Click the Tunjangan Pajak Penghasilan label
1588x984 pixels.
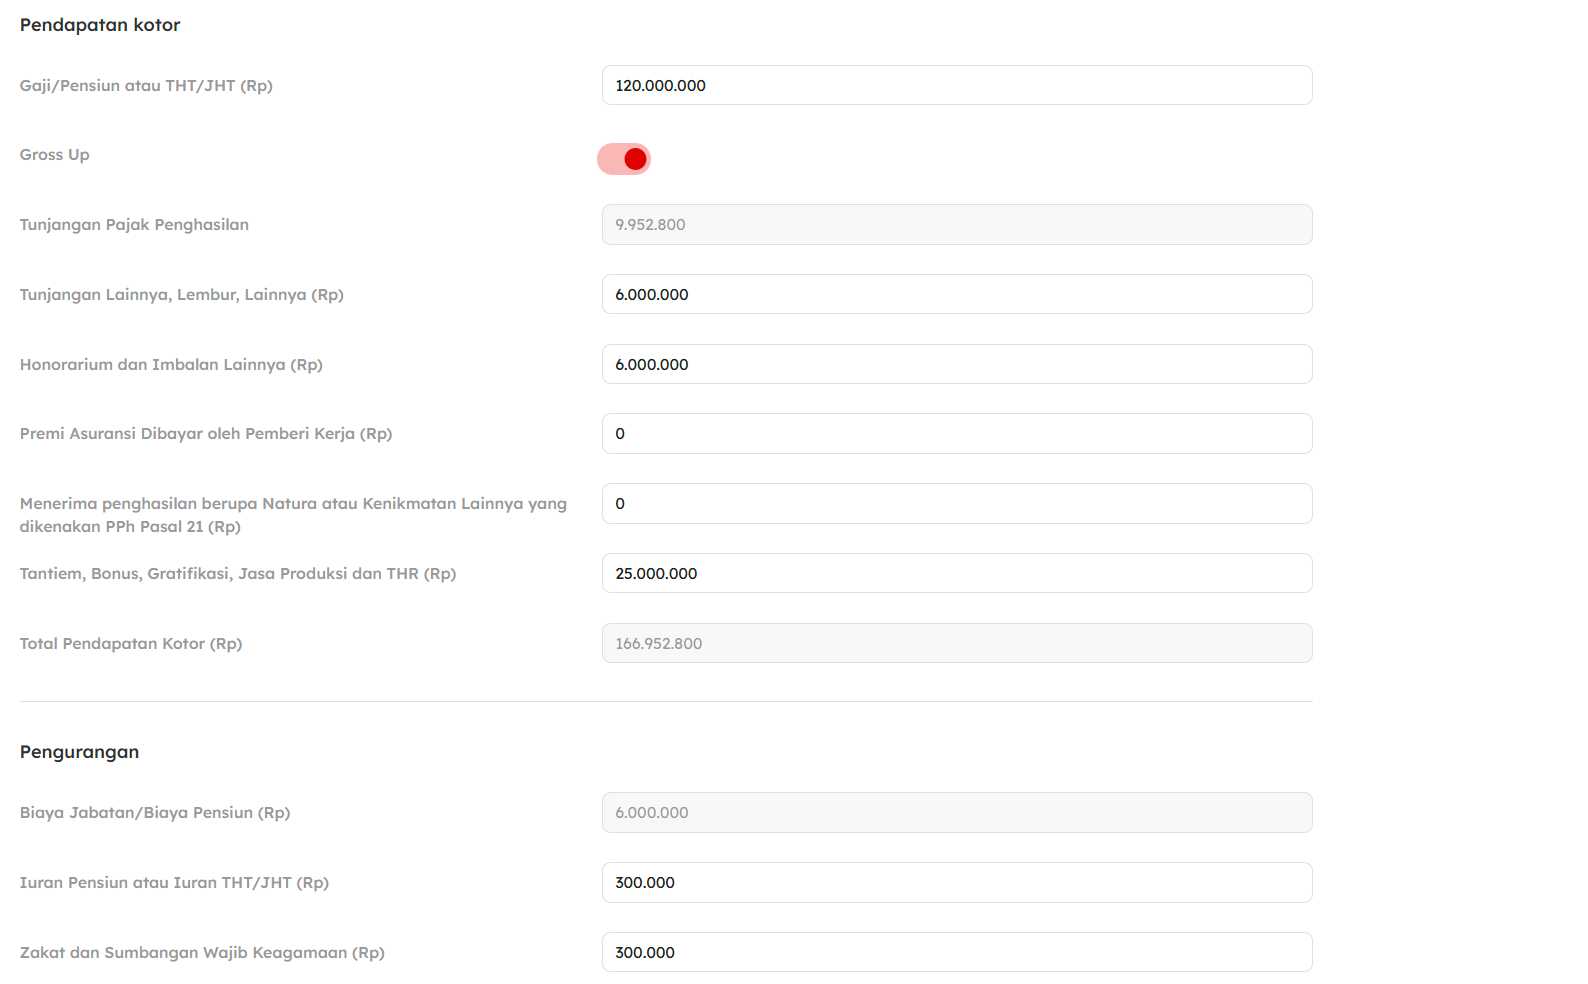point(134,225)
